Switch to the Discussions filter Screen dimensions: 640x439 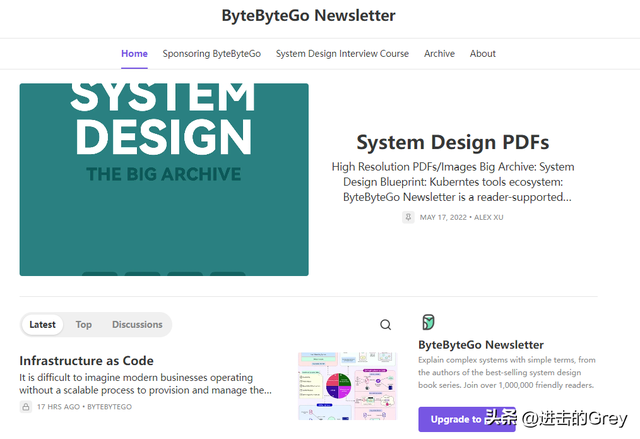point(137,325)
